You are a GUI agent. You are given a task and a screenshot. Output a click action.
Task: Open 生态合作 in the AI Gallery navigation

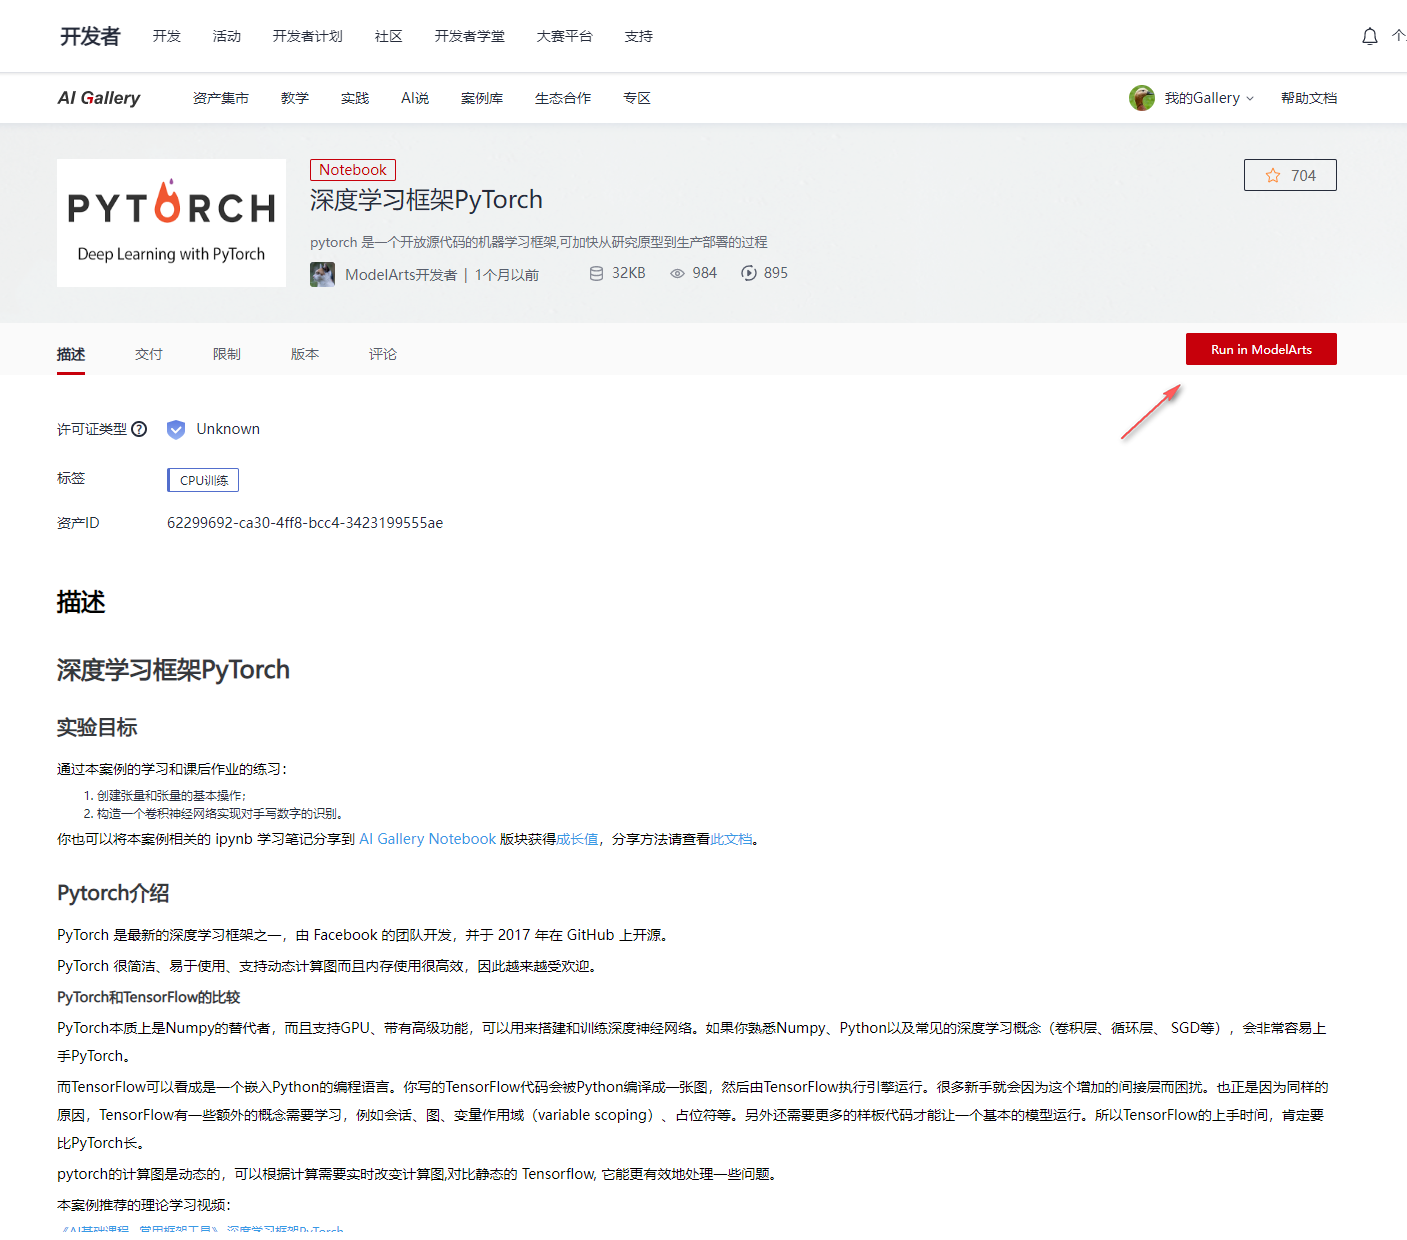point(563,98)
